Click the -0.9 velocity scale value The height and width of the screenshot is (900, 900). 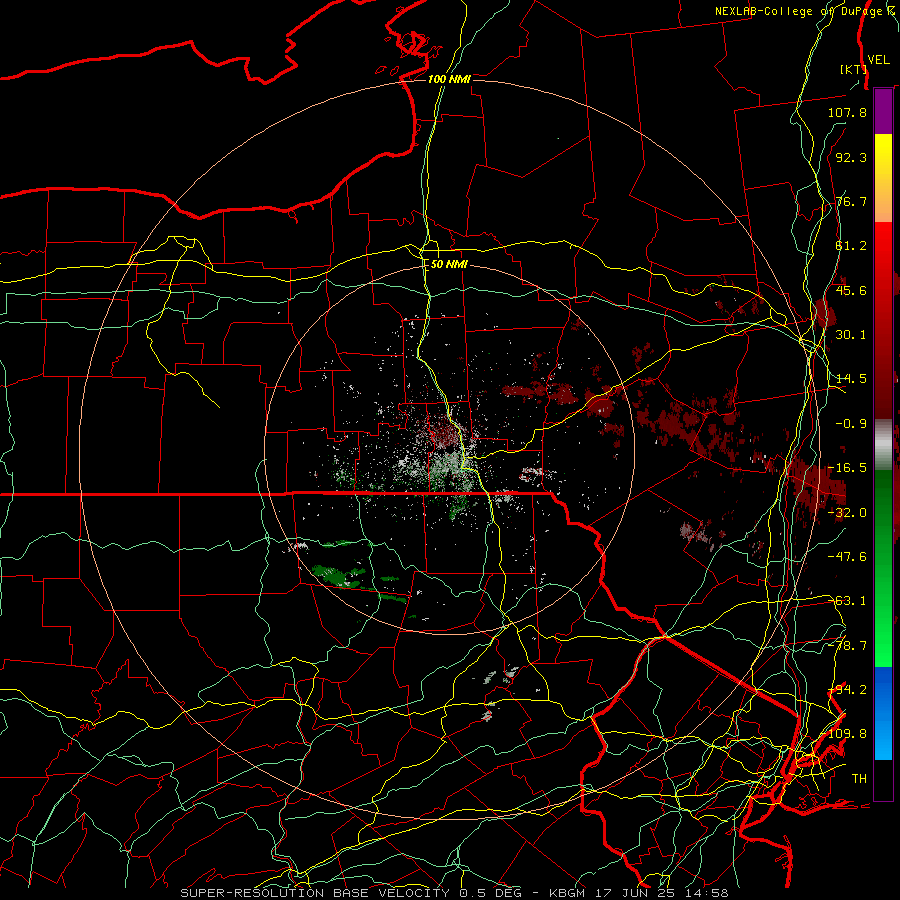[851, 424]
